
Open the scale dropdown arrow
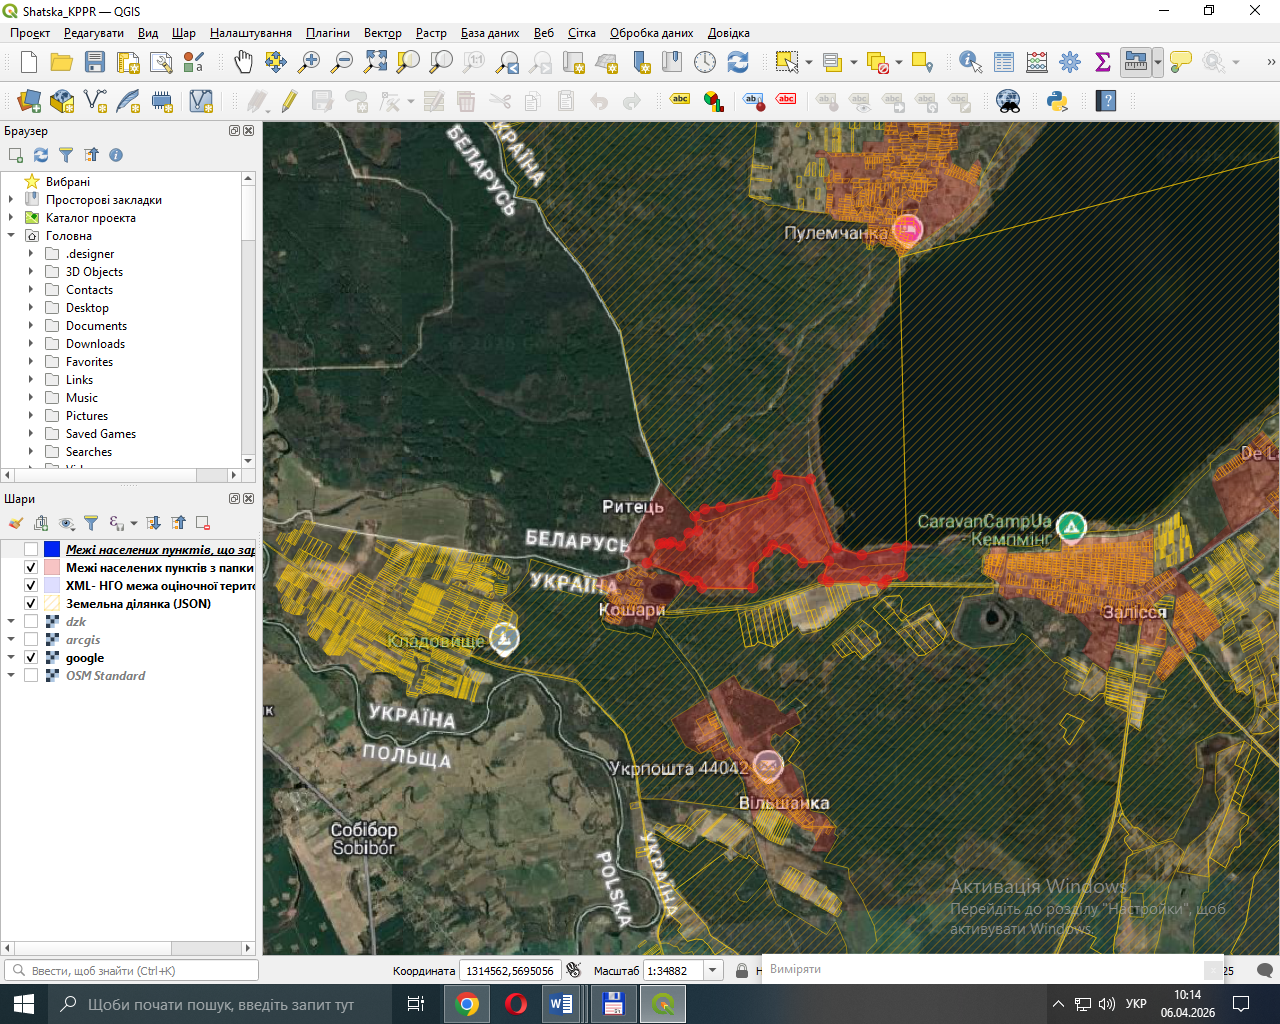tap(713, 970)
